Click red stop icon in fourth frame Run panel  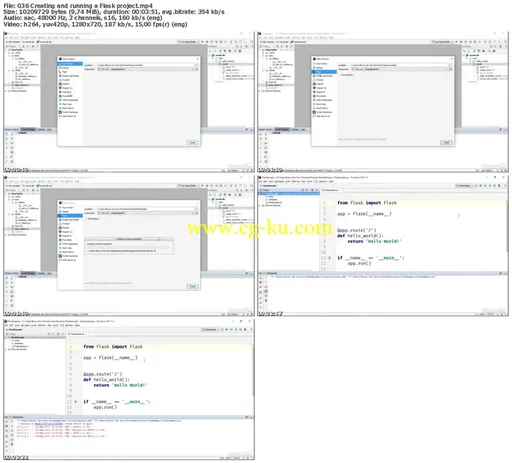261,282
